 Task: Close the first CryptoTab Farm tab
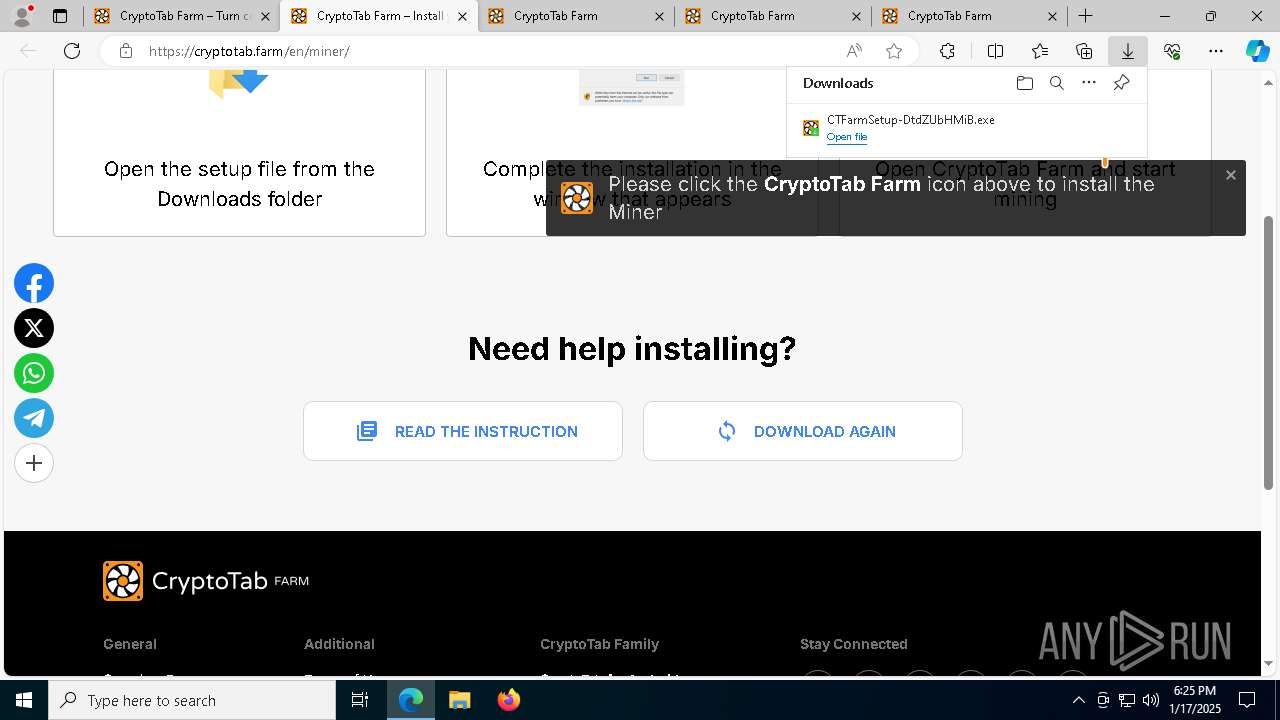265,16
